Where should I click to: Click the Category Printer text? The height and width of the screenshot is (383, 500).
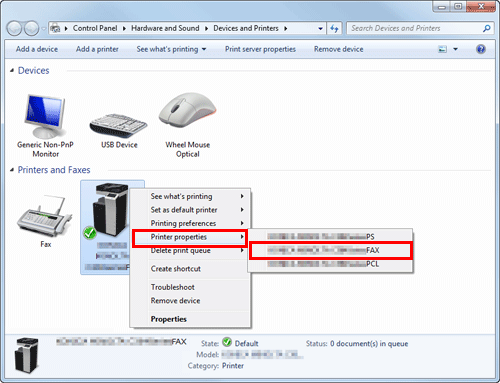[233, 366]
